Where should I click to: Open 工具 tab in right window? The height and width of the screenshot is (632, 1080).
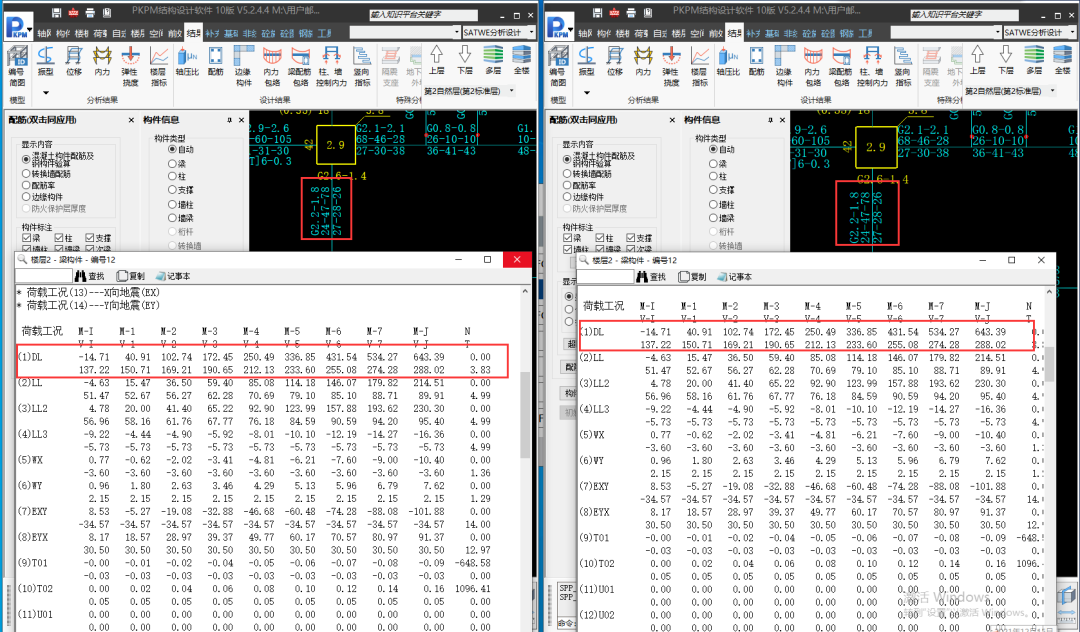click(865, 33)
